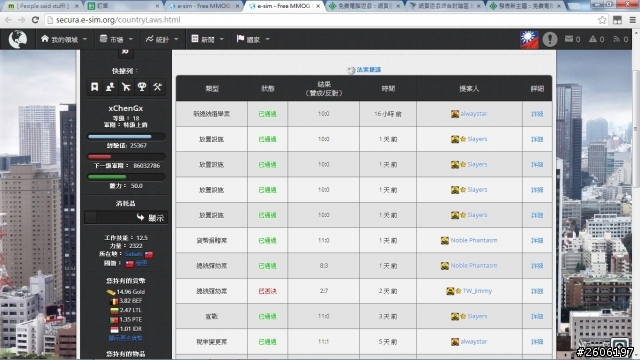Open proposer Slayers from 3 days ago
This screenshot has width=640, height=360.
pyautogui.click(x=477, y=316)
